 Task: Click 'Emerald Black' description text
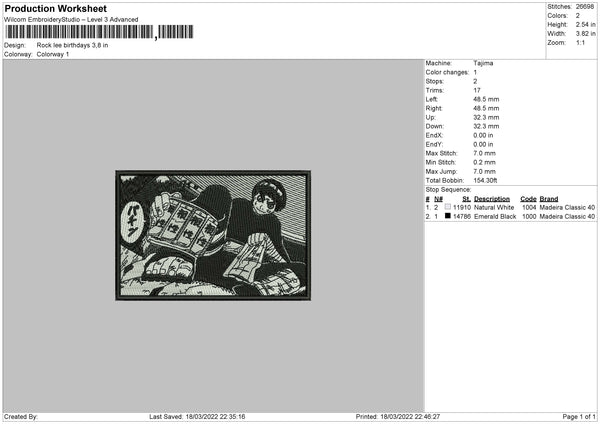pos(495,217)
